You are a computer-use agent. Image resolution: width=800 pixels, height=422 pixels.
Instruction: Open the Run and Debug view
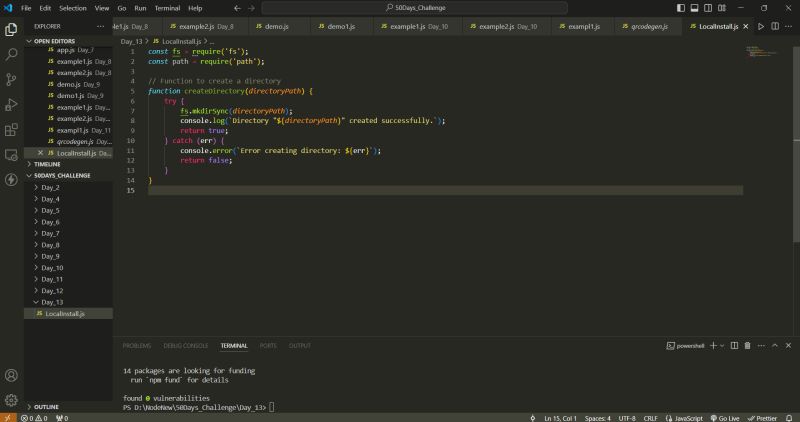[x=11, y=104]
